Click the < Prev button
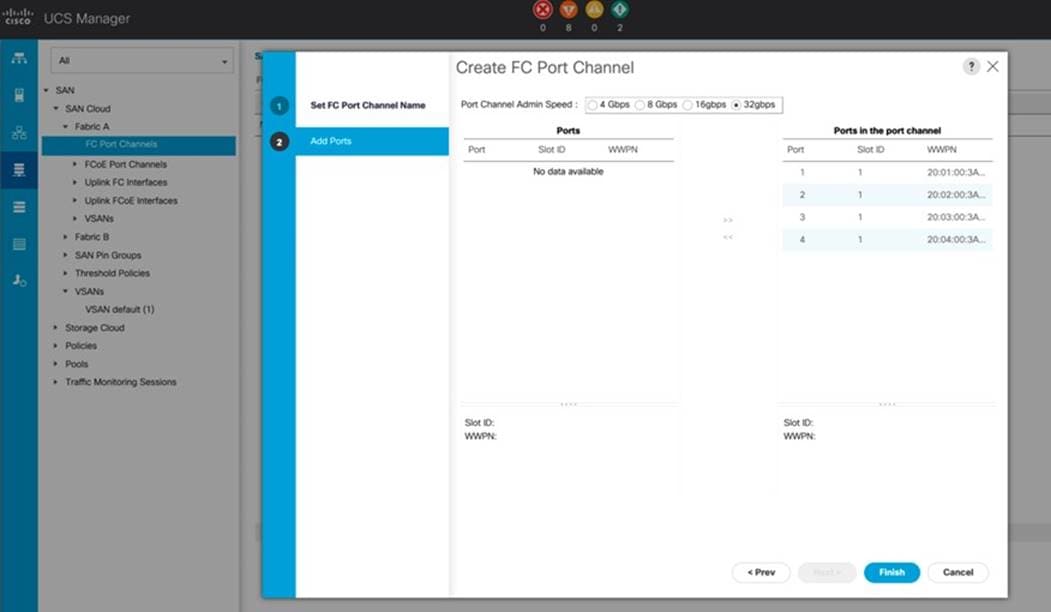Screen dimensions: 1051x612 click(x=761, y=572)
